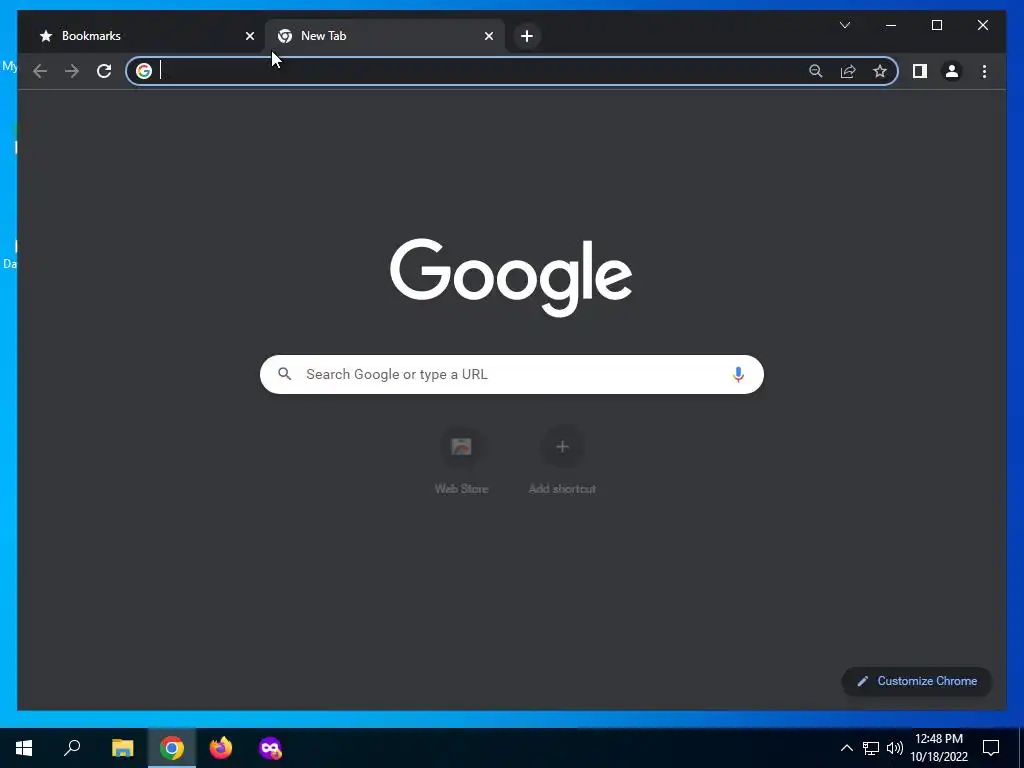Open the profile avatar menu

pos(952,71)
